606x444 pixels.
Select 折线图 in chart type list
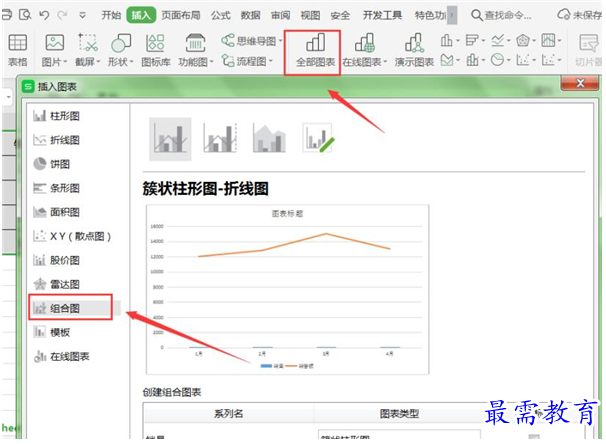[56, 140]
